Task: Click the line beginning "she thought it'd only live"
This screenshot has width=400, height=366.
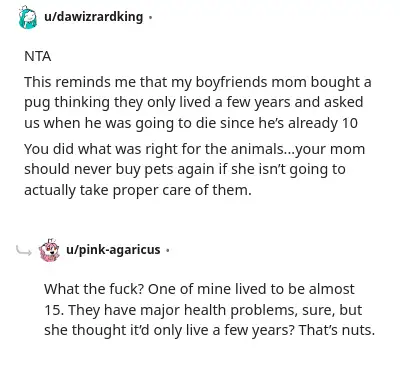Action: [x=209, y=330]
